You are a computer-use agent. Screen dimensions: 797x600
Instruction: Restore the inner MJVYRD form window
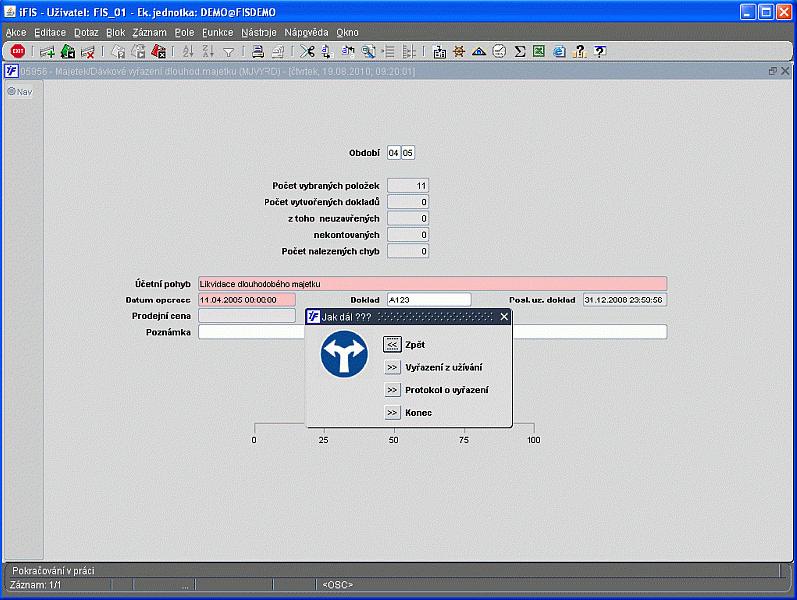coord(773,71)
